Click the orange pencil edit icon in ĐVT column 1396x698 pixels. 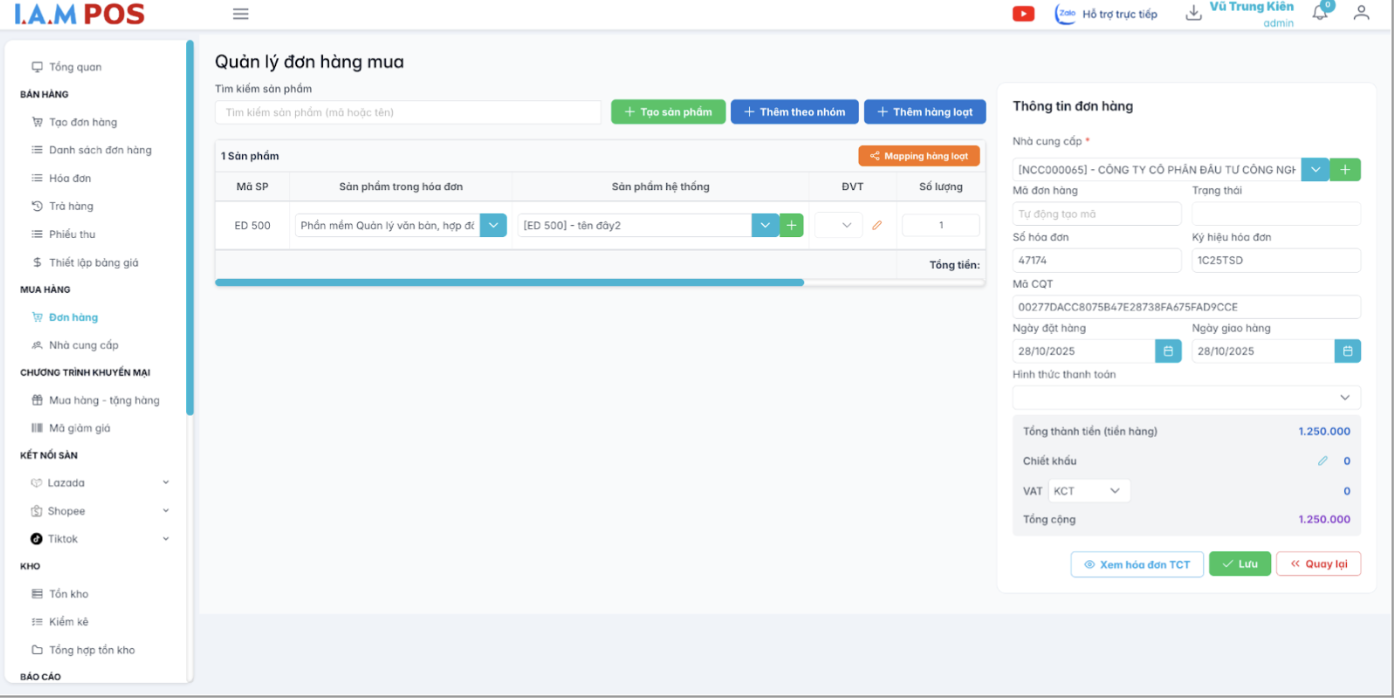[877, 226]
